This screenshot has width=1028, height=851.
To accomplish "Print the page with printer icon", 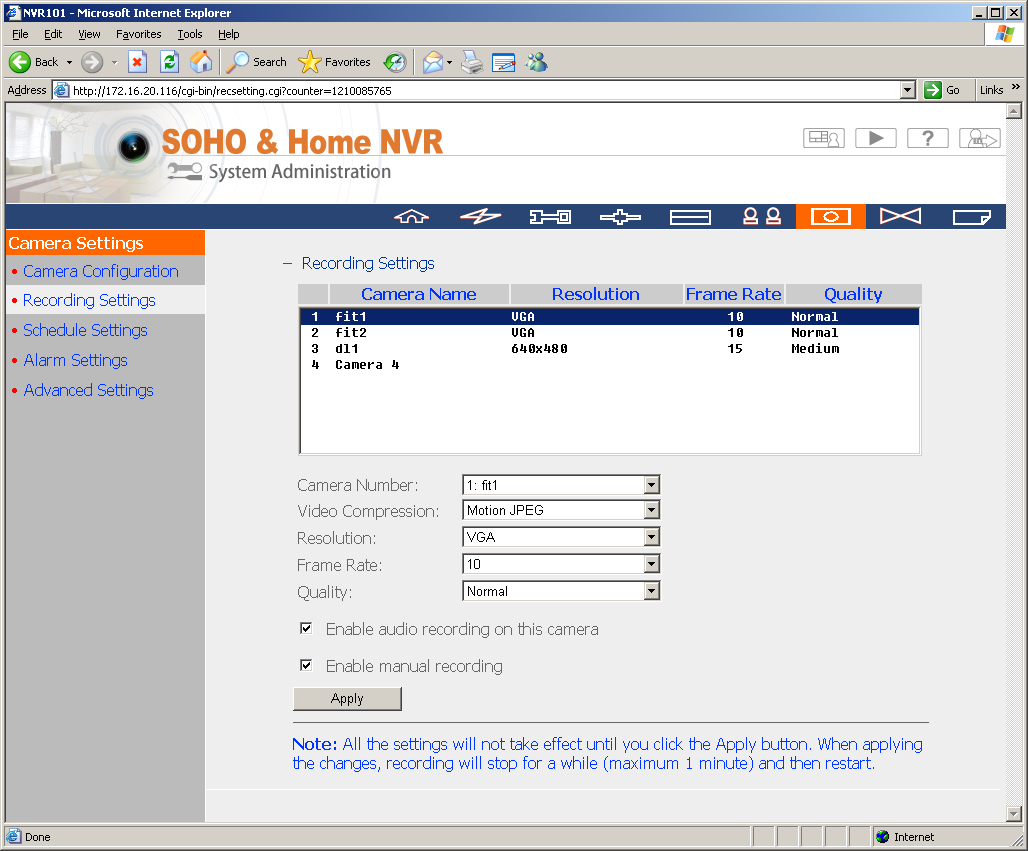I will 471,62.
